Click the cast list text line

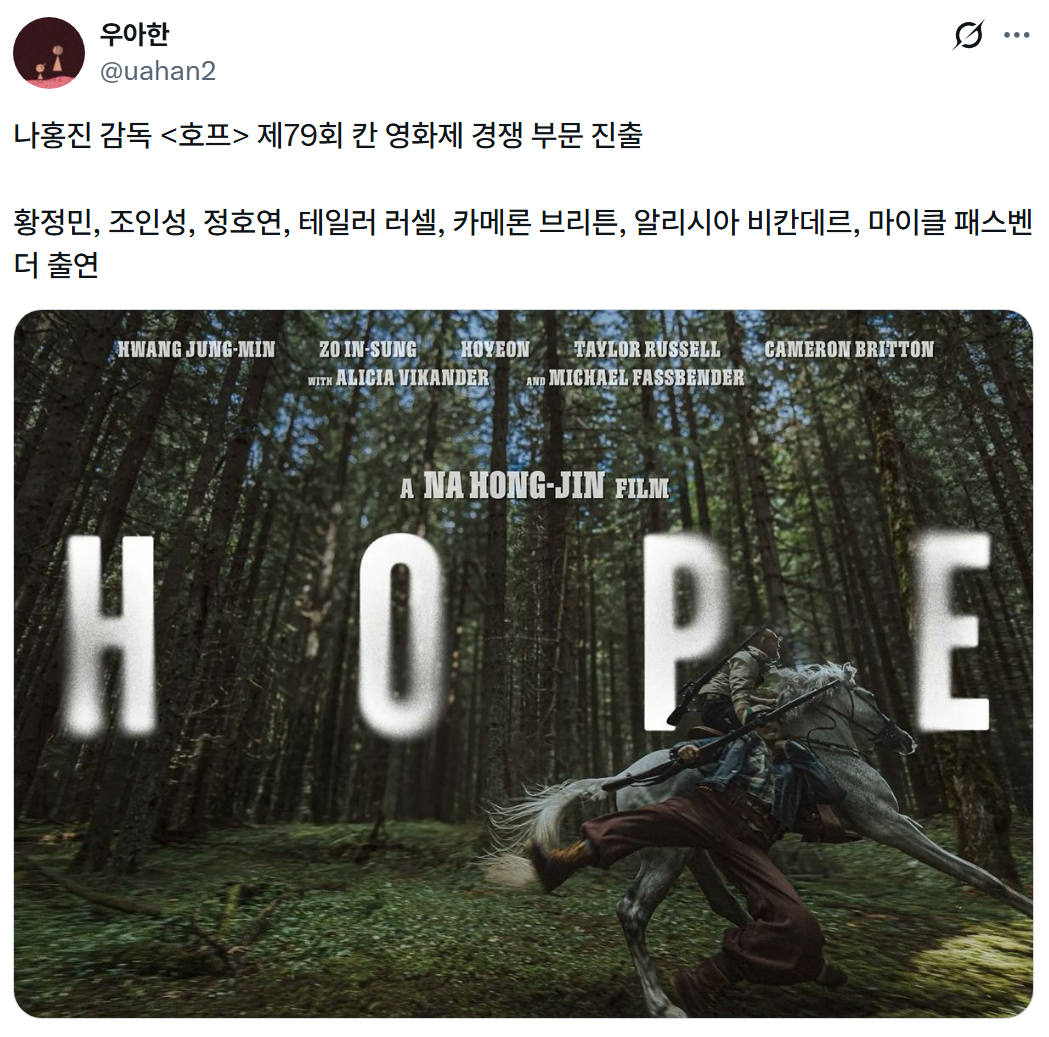pos(524,243)
